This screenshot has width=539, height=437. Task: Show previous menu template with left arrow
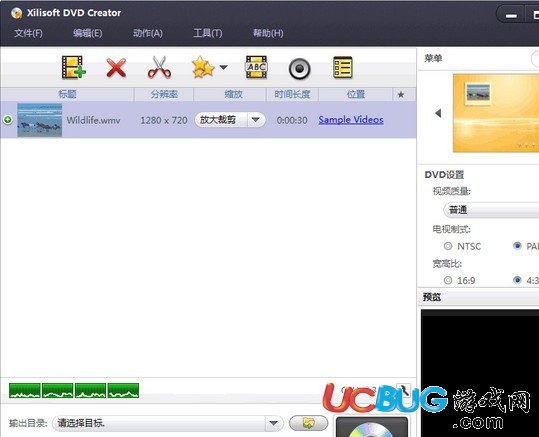[x=438, y=113]
